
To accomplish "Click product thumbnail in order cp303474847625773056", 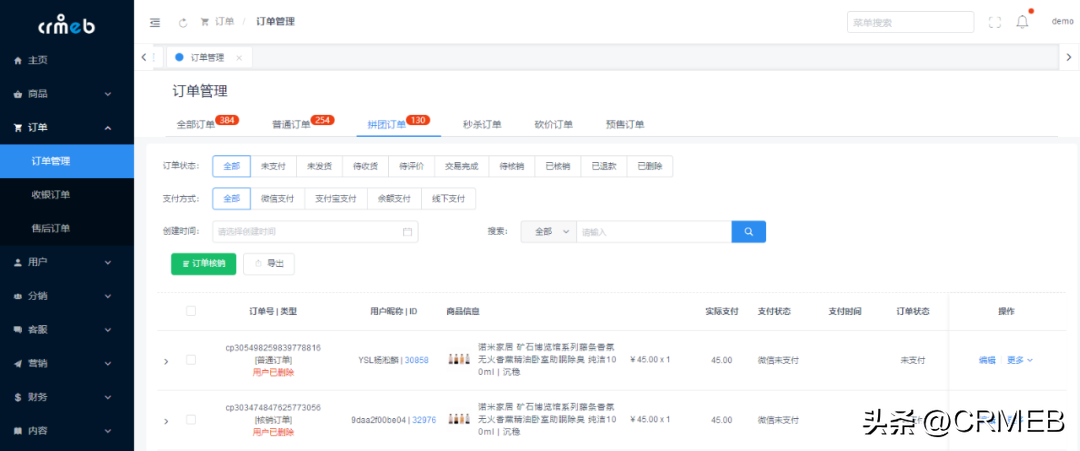I will click(x=459, y=419).
